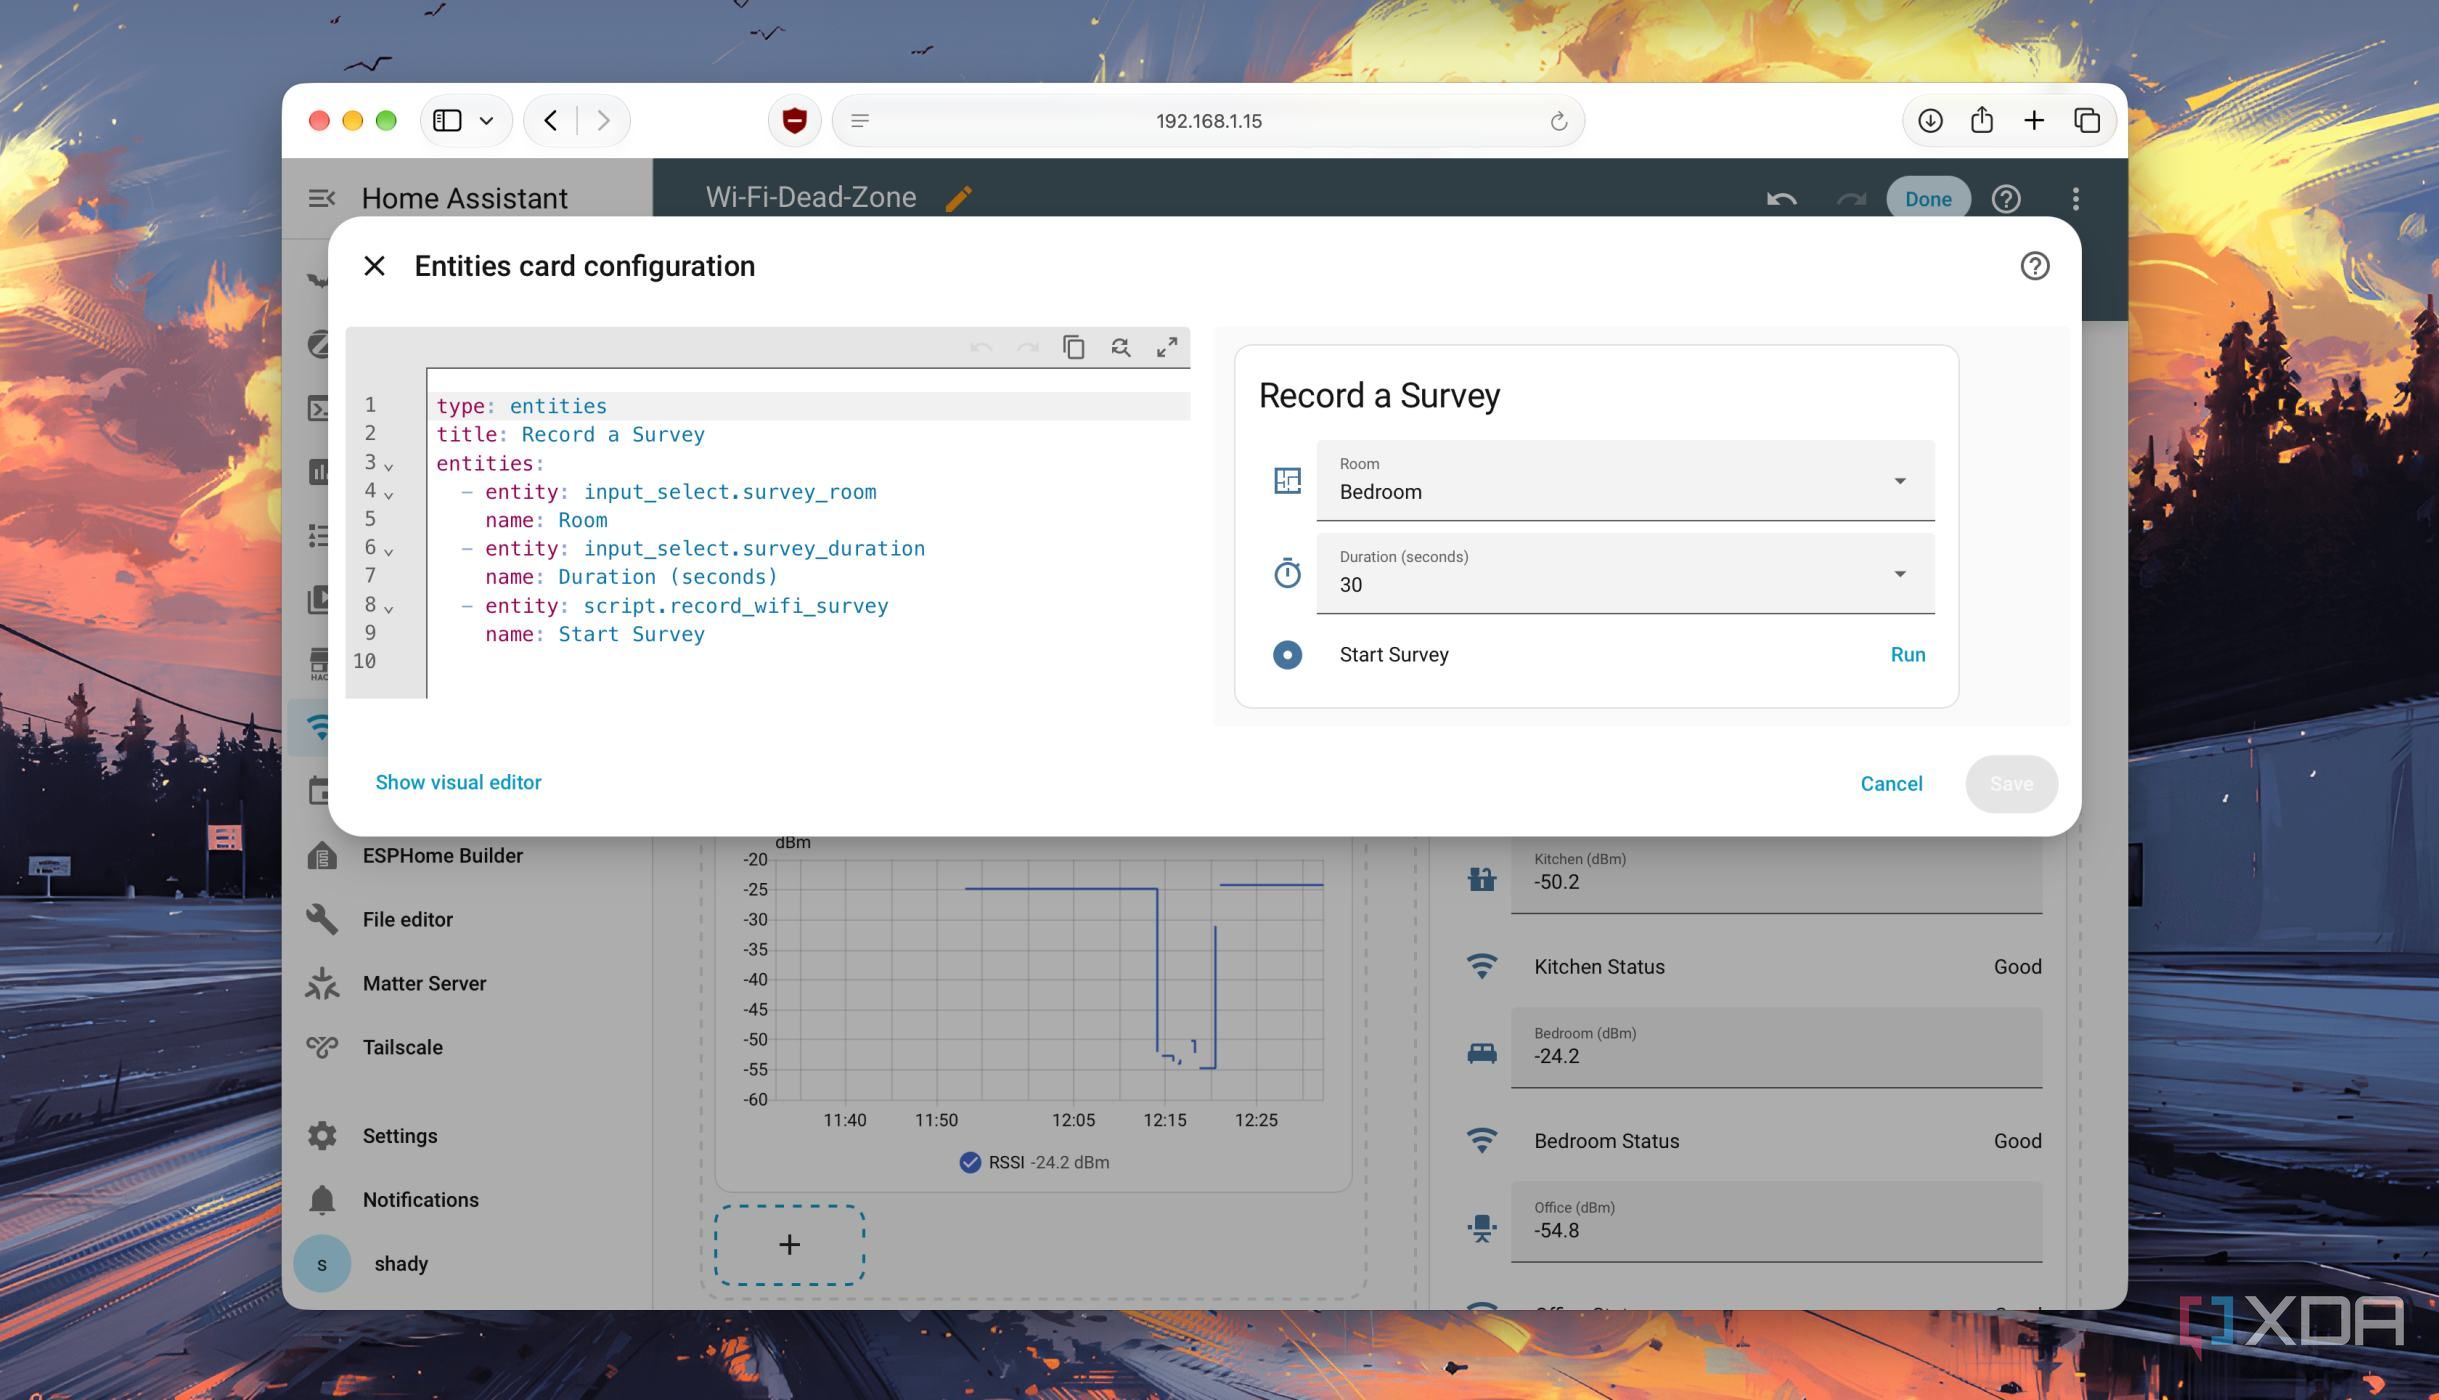Image resolution: width=2439 pixels, height=1400 pixels.
Task: Open the Duration (seconds) dropdown
Action: point(1625,573)
